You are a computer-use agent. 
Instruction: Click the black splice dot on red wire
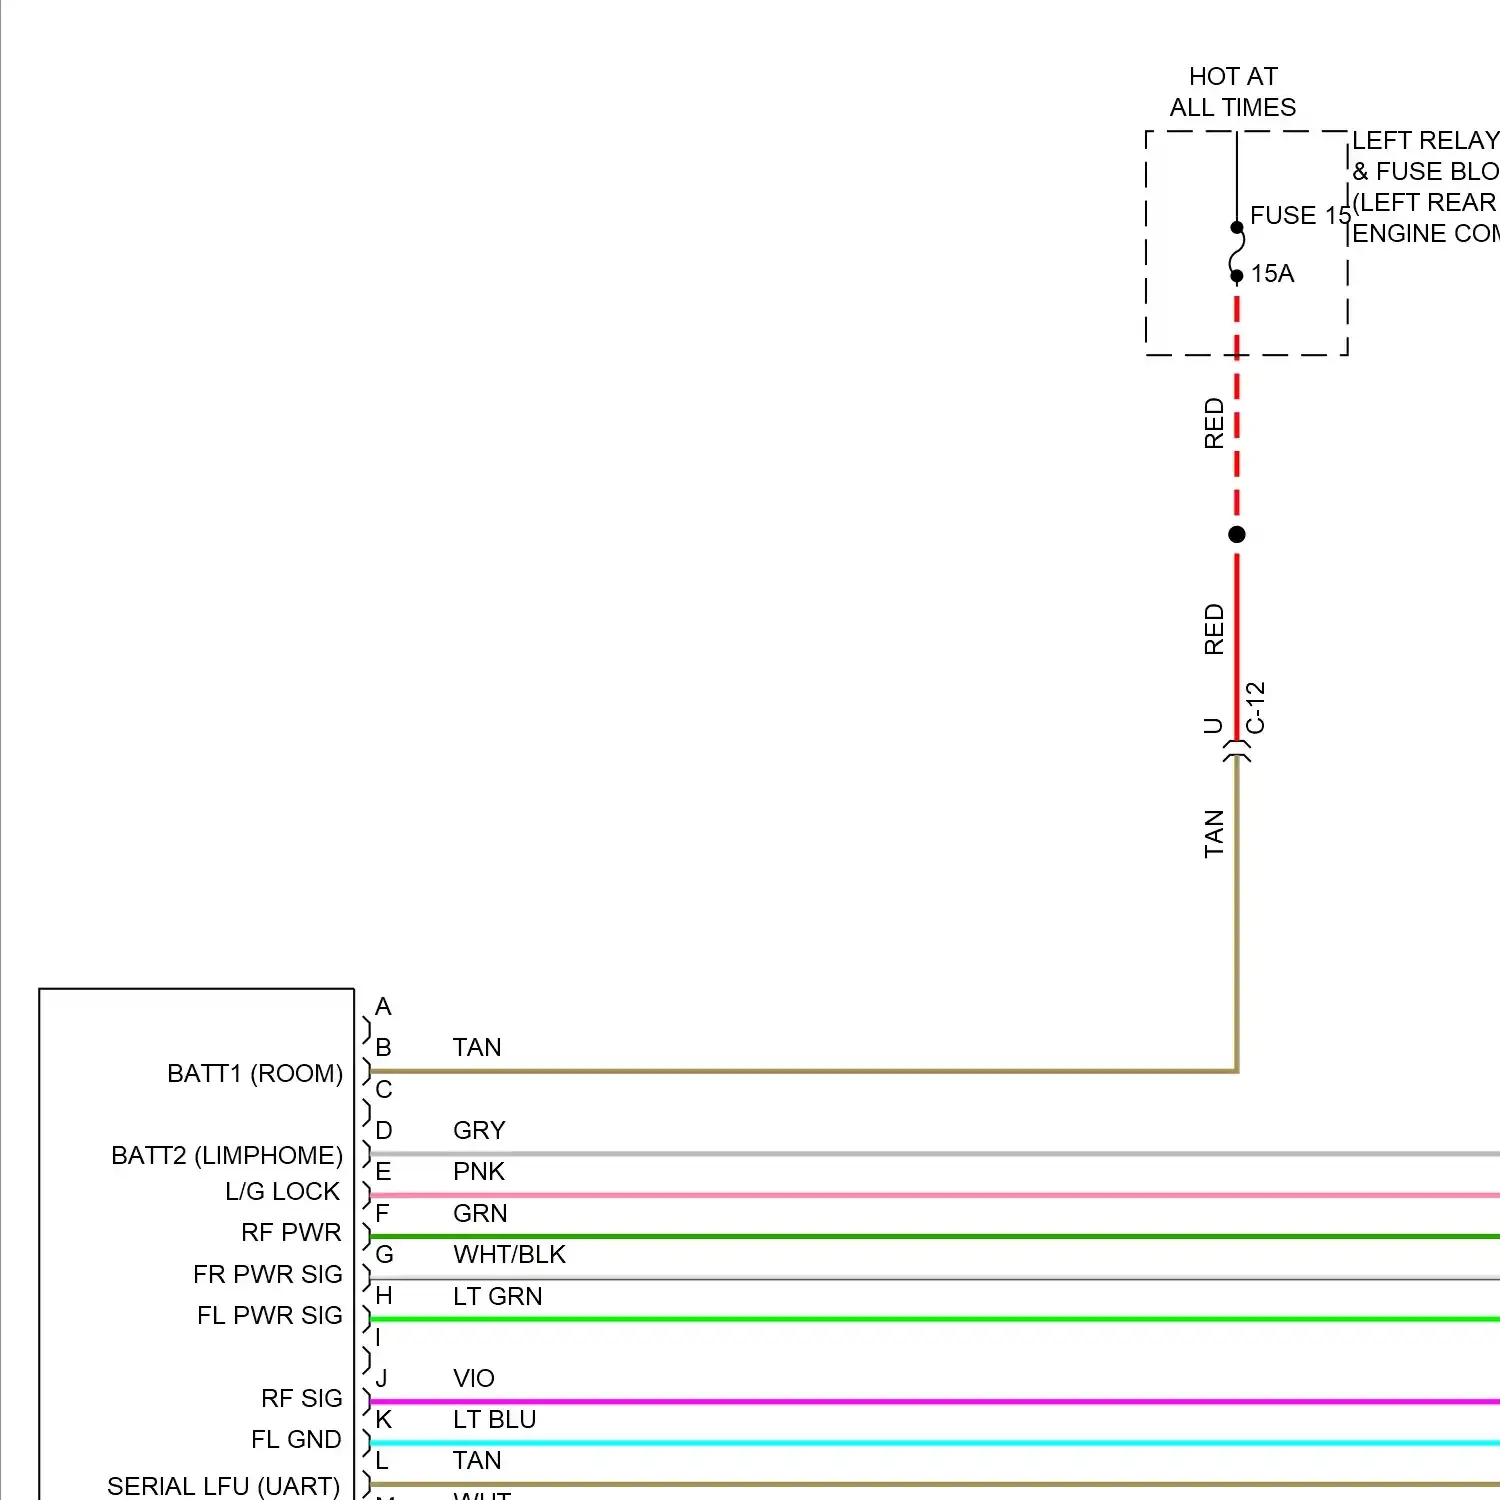click(x=1237, y=534)
